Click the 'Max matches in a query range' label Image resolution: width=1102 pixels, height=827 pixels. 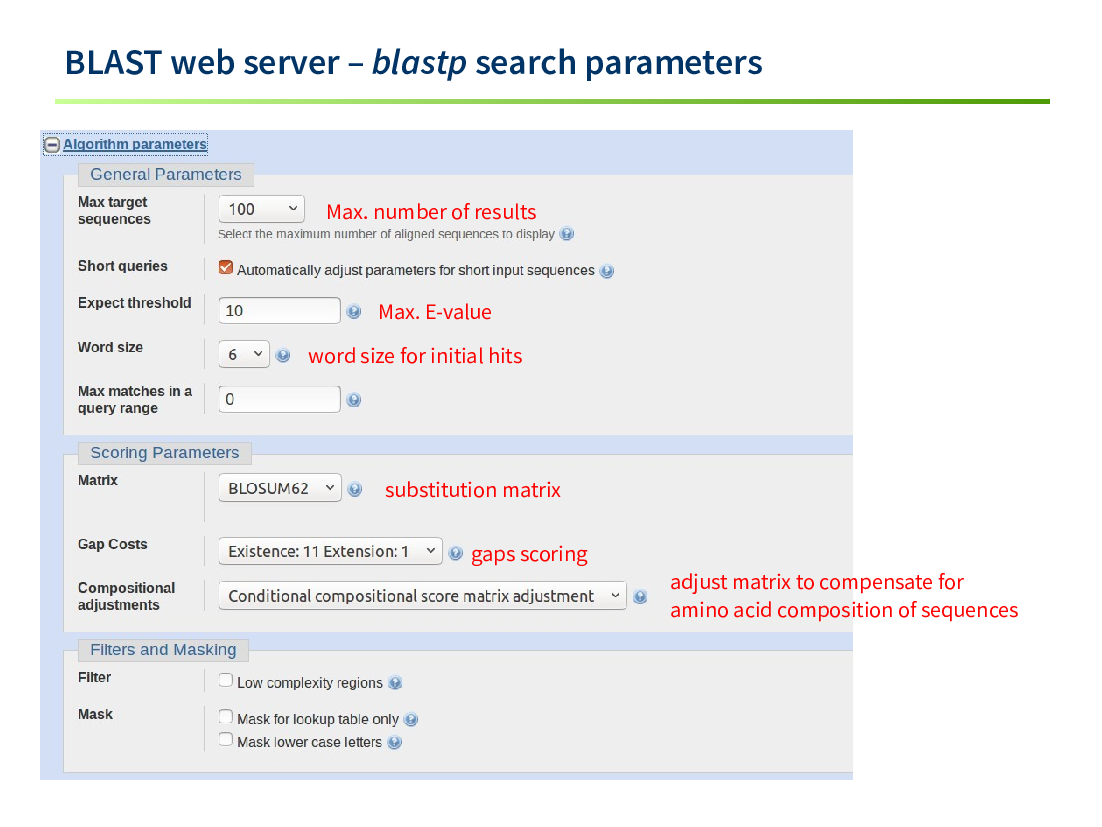tap(134, 400)
